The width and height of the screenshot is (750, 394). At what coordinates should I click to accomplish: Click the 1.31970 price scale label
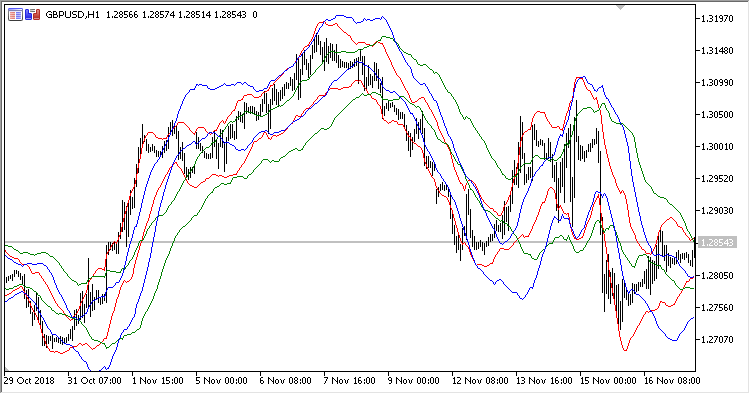pyautogui.click(x=717, y=19)
